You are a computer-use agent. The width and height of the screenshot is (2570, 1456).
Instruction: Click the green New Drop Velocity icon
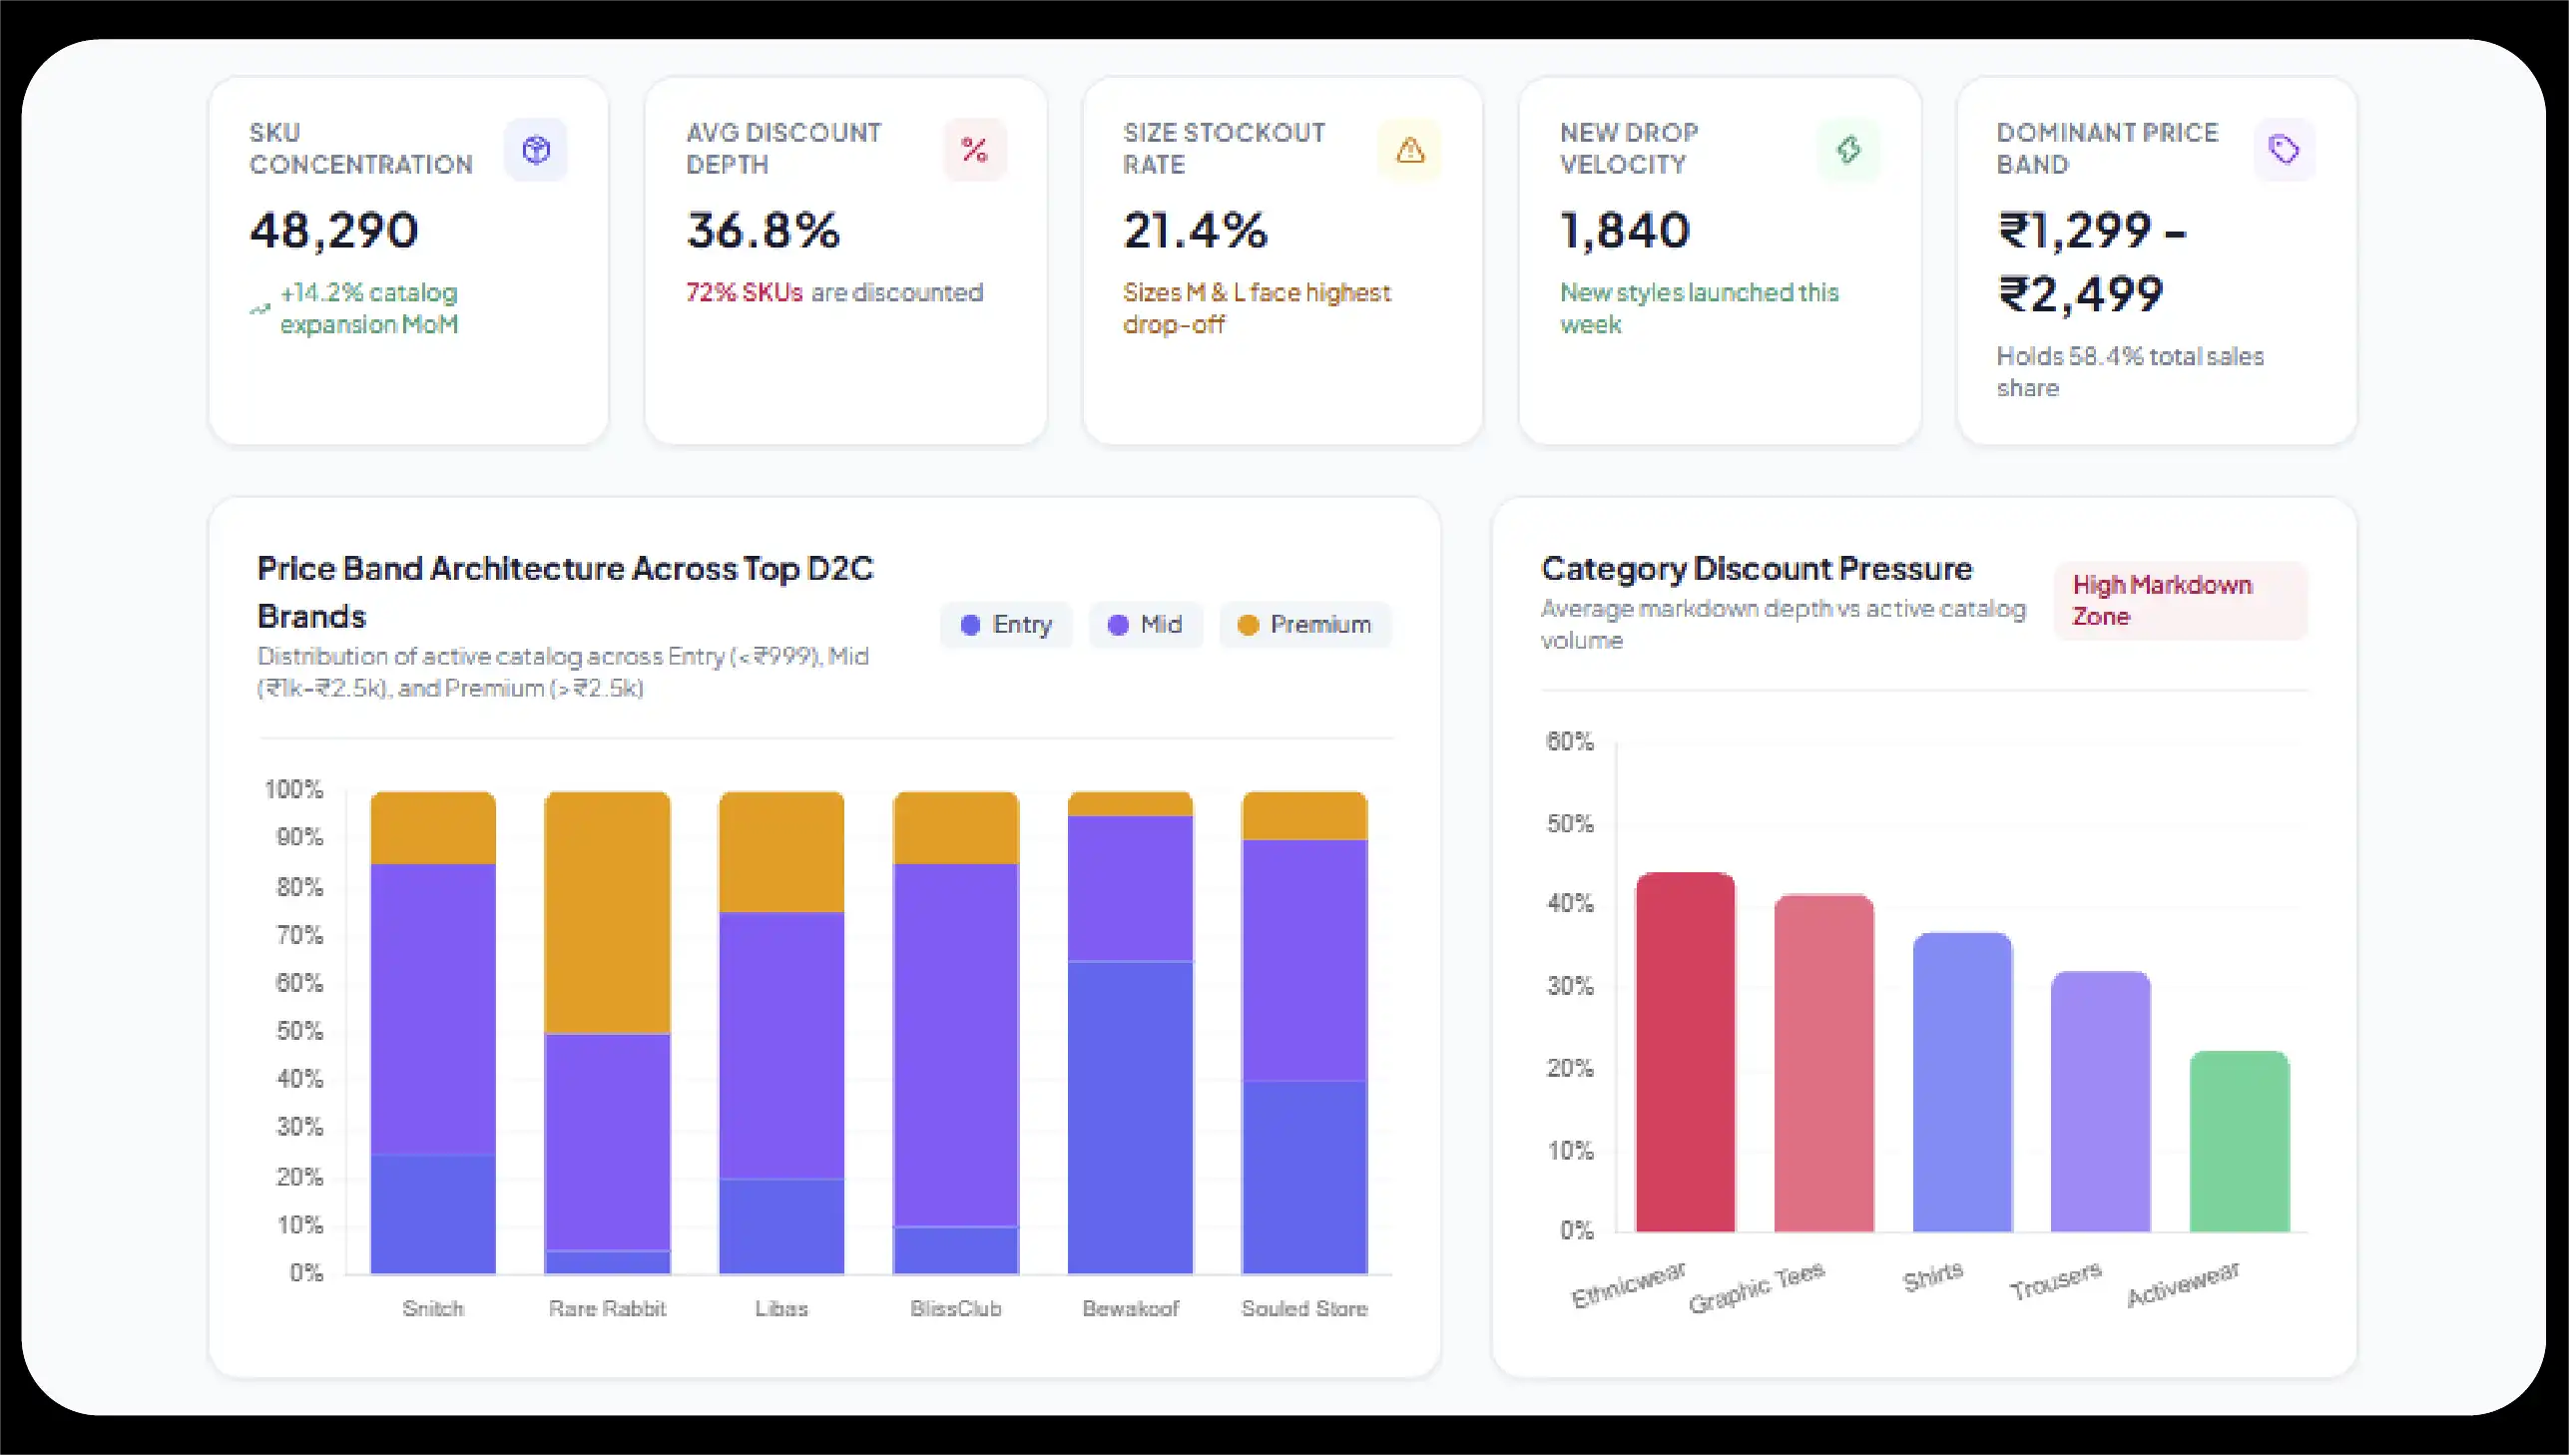point(1848,150)
